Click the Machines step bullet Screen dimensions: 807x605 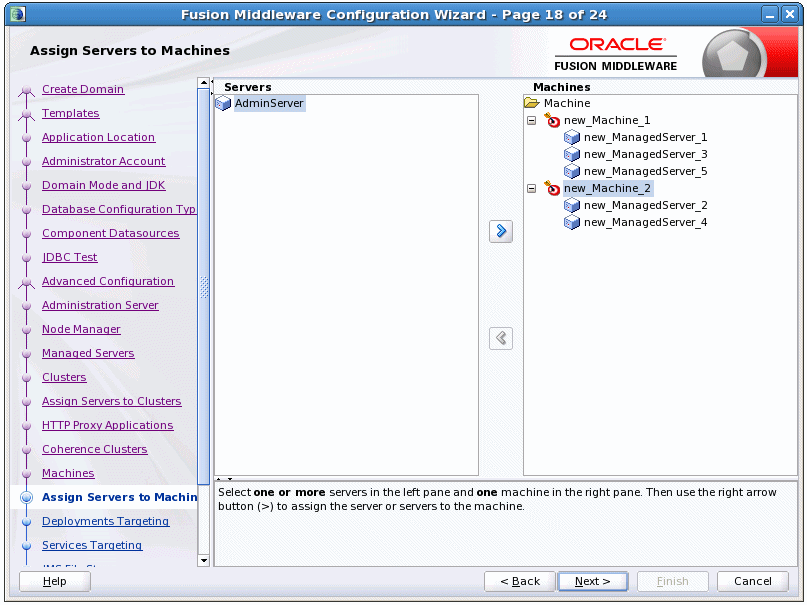pyautogui.click(x=27, y=473)
